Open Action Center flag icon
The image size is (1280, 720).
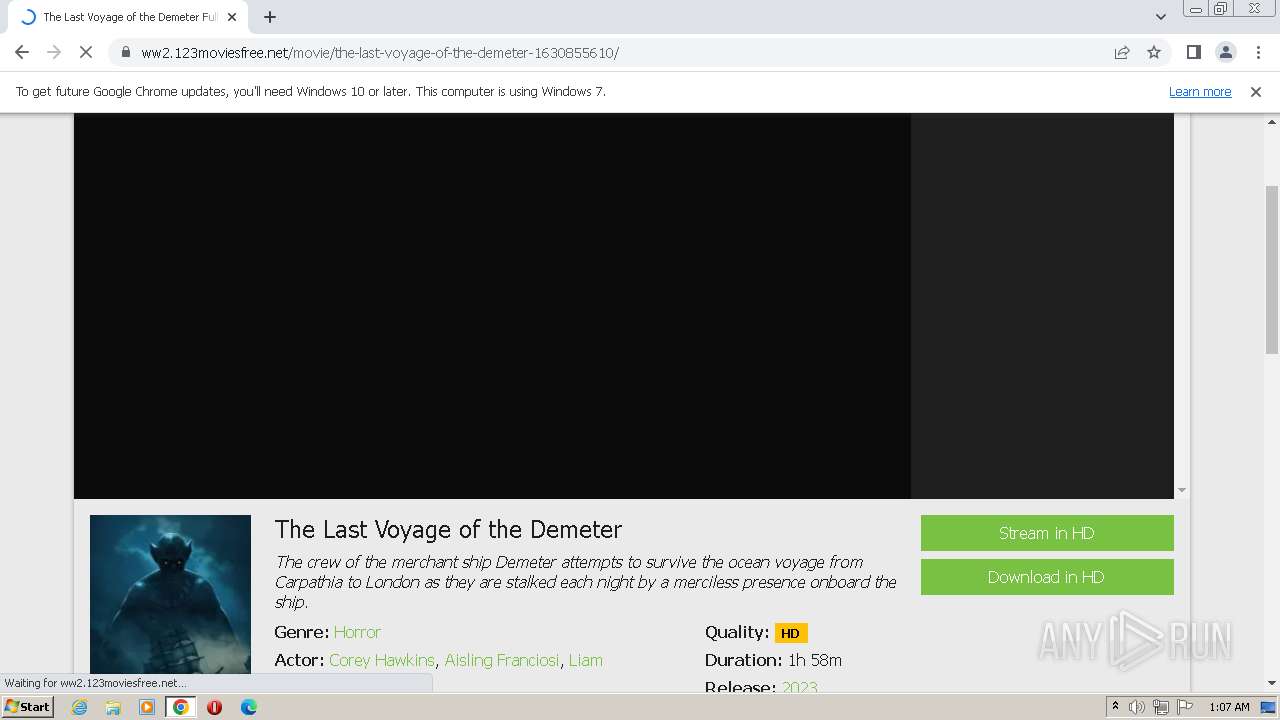(x=1185, y=707)
